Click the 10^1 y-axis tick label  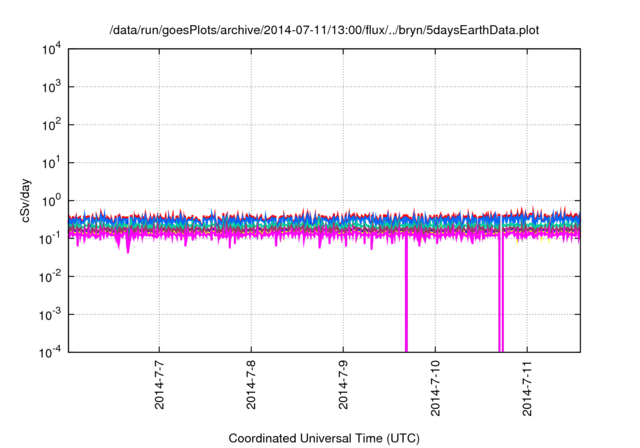point(51,163)
